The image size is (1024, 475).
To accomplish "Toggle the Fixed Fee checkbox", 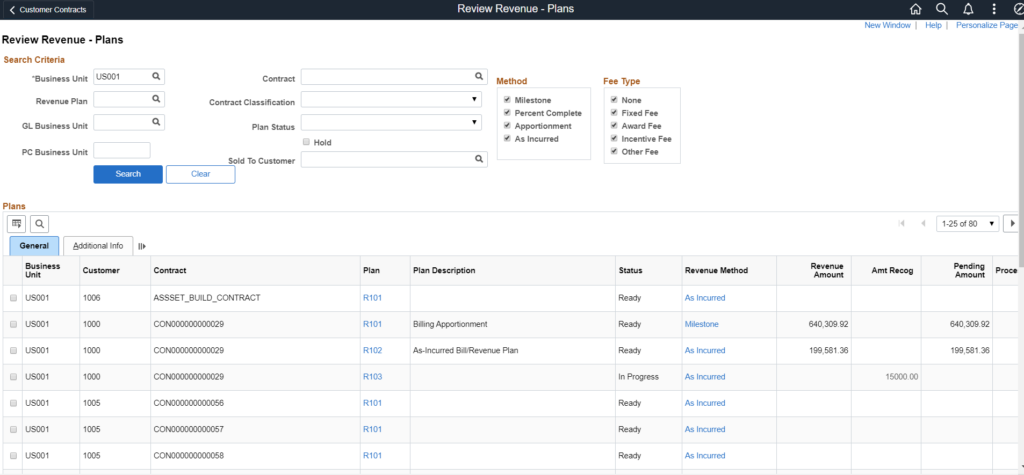I will pyautogui.click(x=614, y=113).
